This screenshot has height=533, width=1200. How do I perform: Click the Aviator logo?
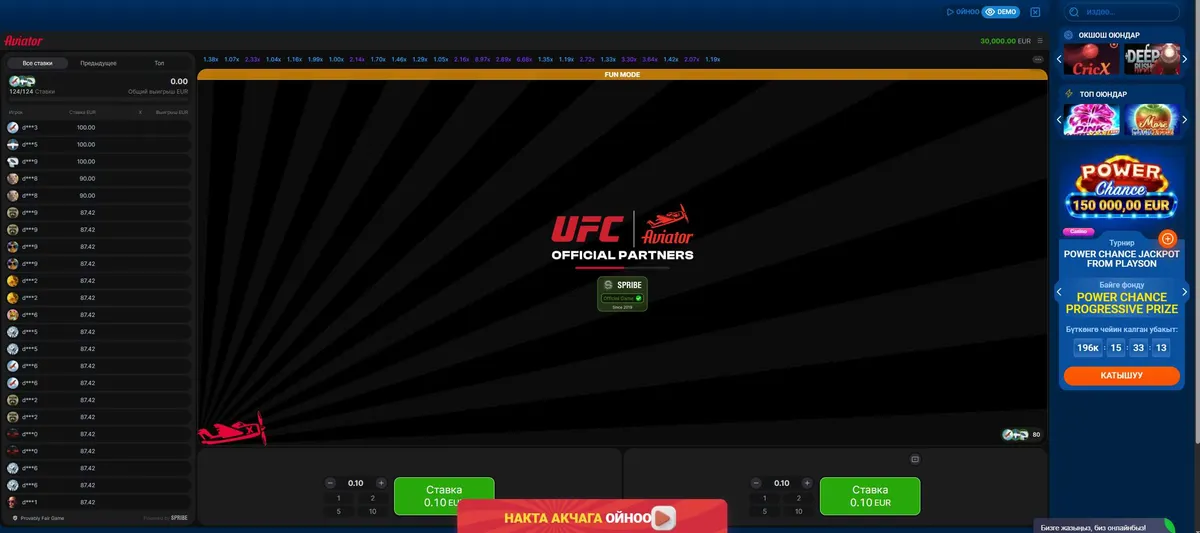24,41
